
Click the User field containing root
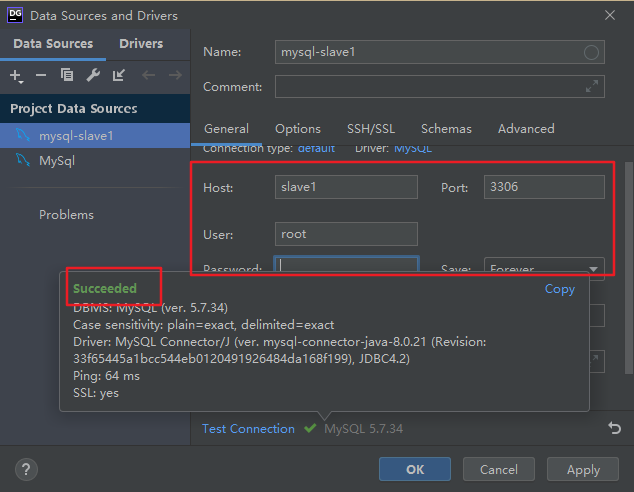click(346, 234)
